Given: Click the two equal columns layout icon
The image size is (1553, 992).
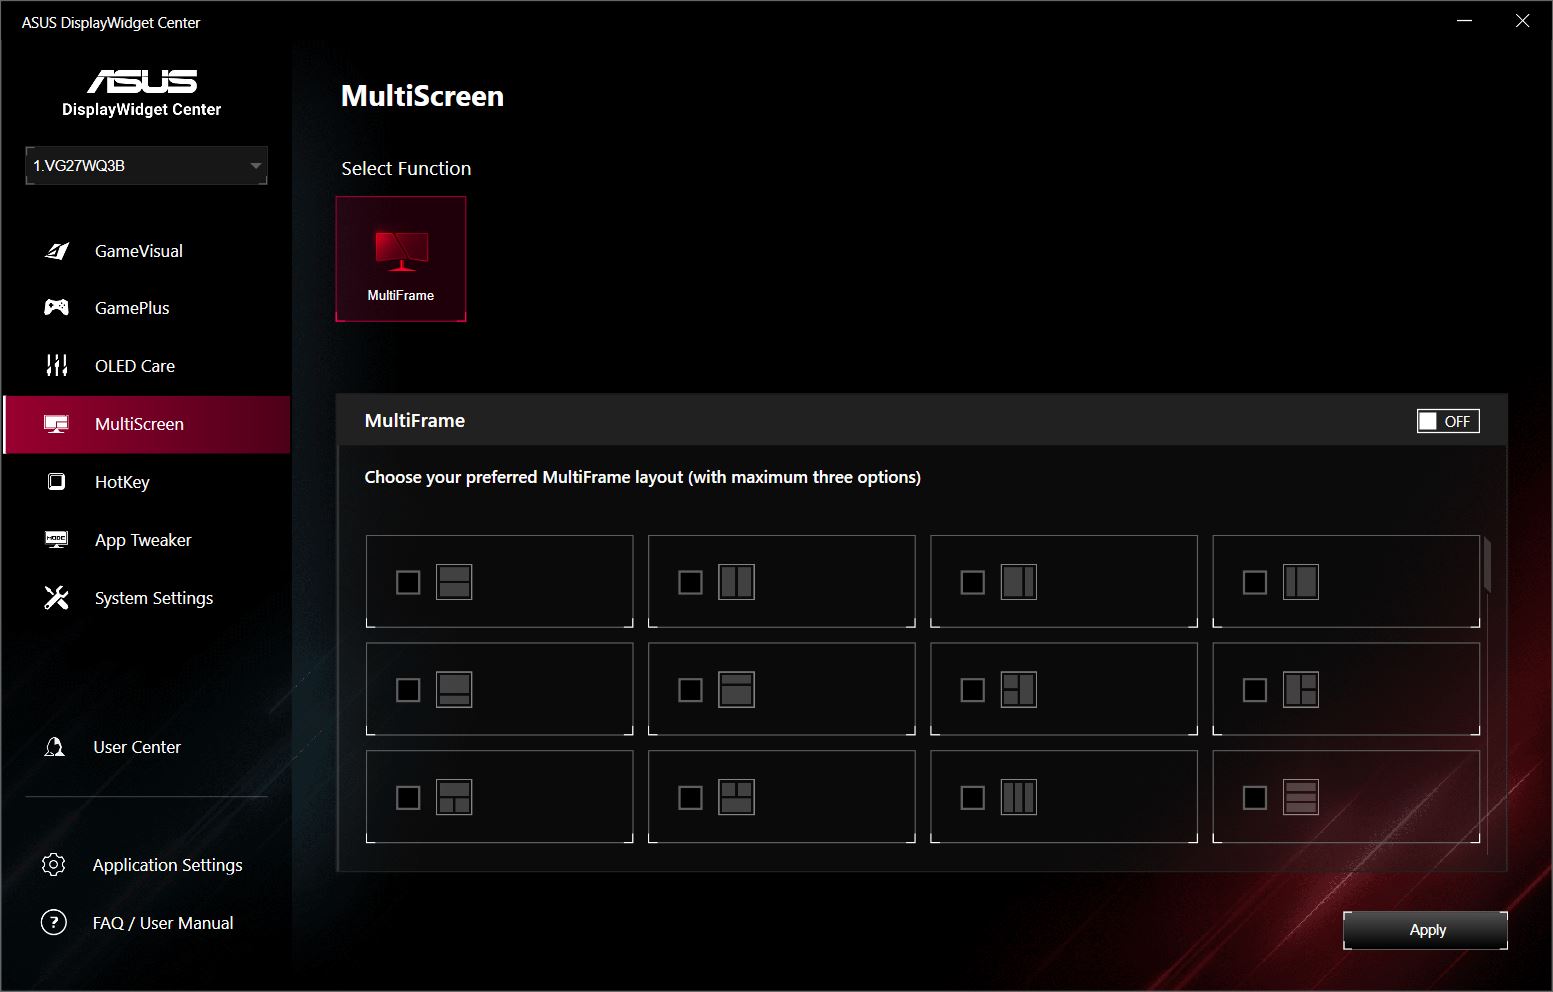Looking at the screenshot, I should (x=736, y=582).
